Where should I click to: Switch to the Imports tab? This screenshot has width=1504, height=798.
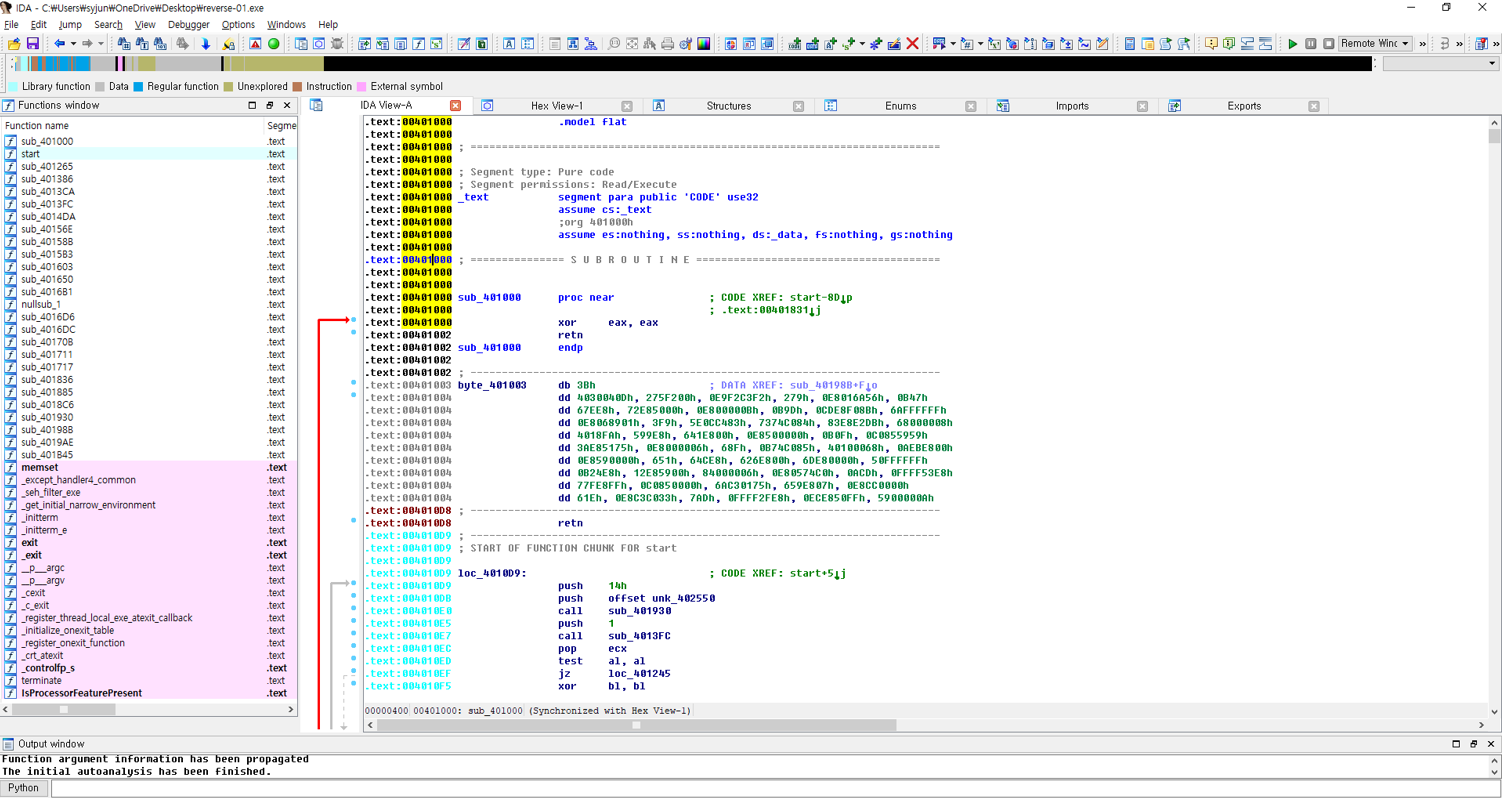coord(1072,106)
